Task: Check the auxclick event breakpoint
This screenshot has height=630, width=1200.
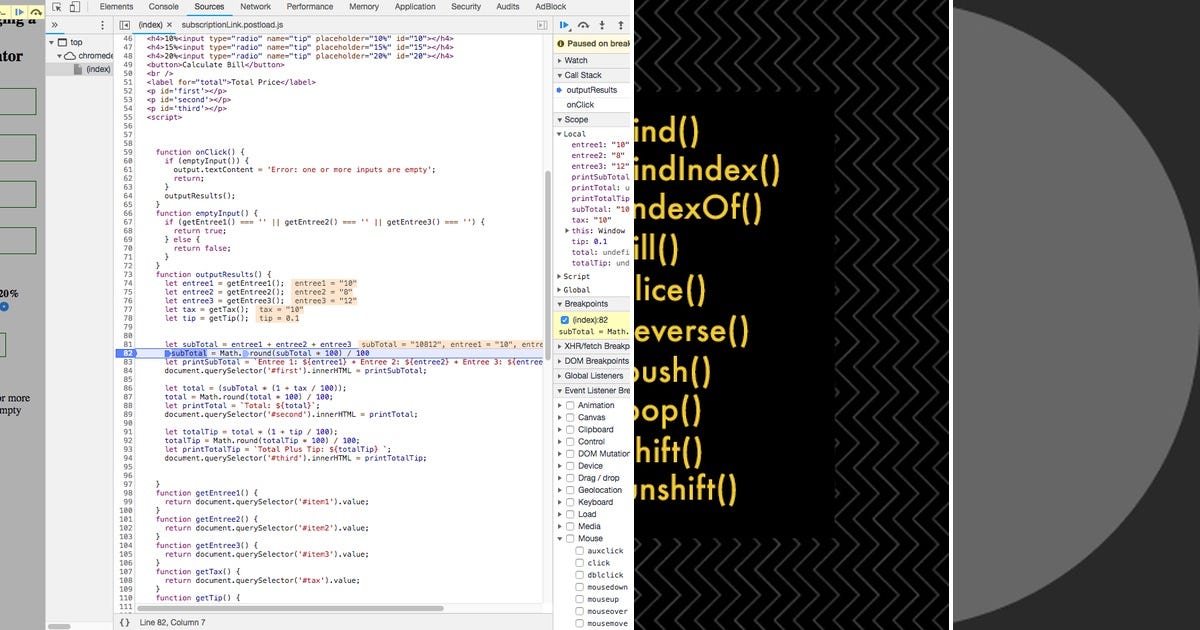Action: pyautogui.click(x=579, y=551)
